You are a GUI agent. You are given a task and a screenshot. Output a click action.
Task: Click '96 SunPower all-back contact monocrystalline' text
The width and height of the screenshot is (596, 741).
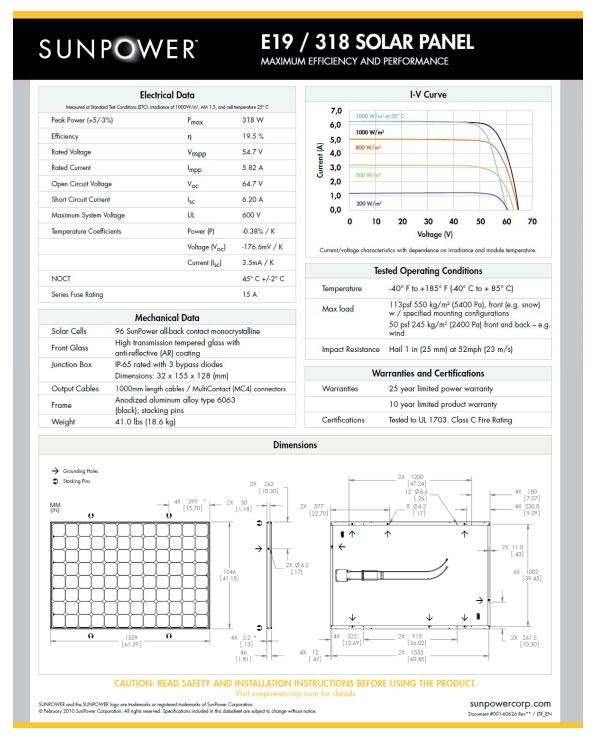(188, 331)
